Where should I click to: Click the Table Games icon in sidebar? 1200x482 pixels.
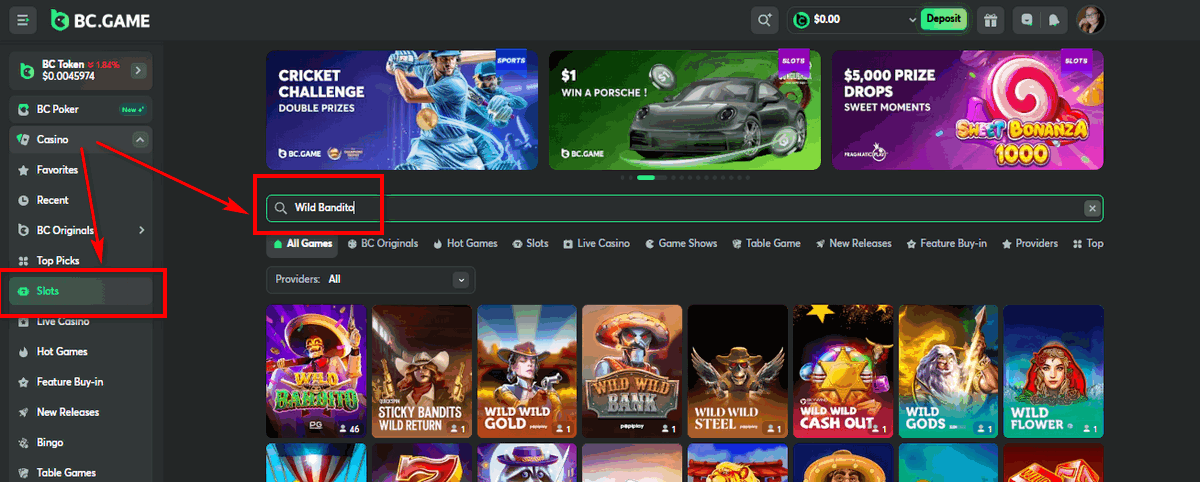[24, 473]
